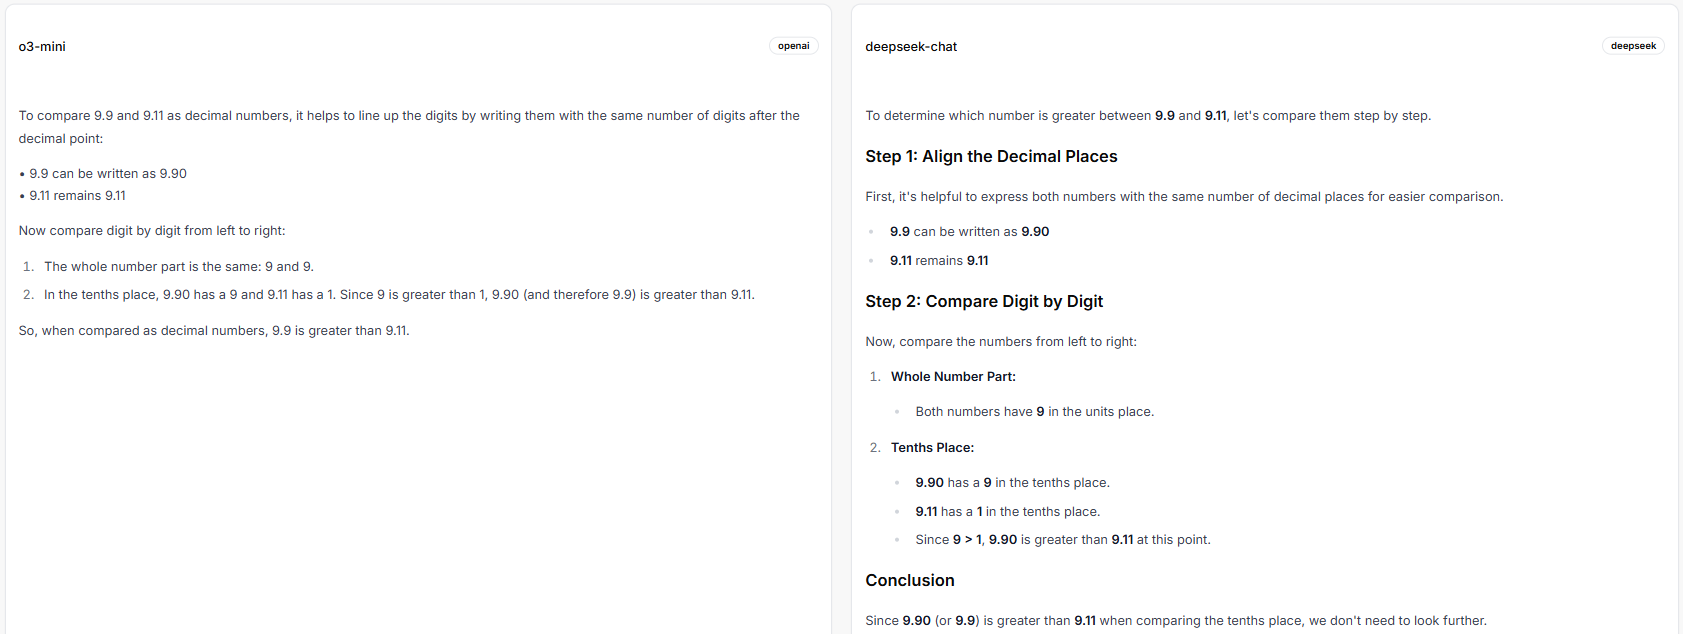This screenshot has height=634, width=1683.
Task: Click the deepseek bullet 'Both numbers have 9 in the units place'
Action: [x=1035, y=412]
